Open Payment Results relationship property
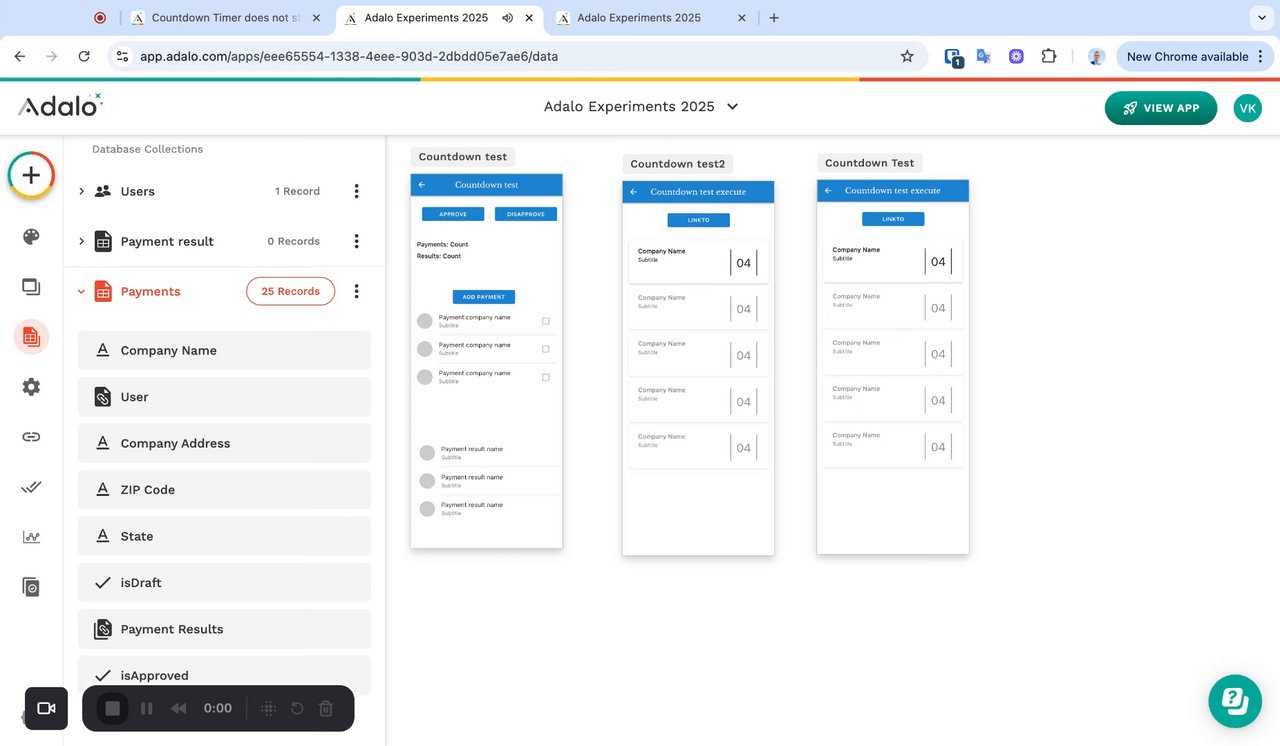Image resolution: width=1280 pixels, height=746 pixels. tap(224, 629)
